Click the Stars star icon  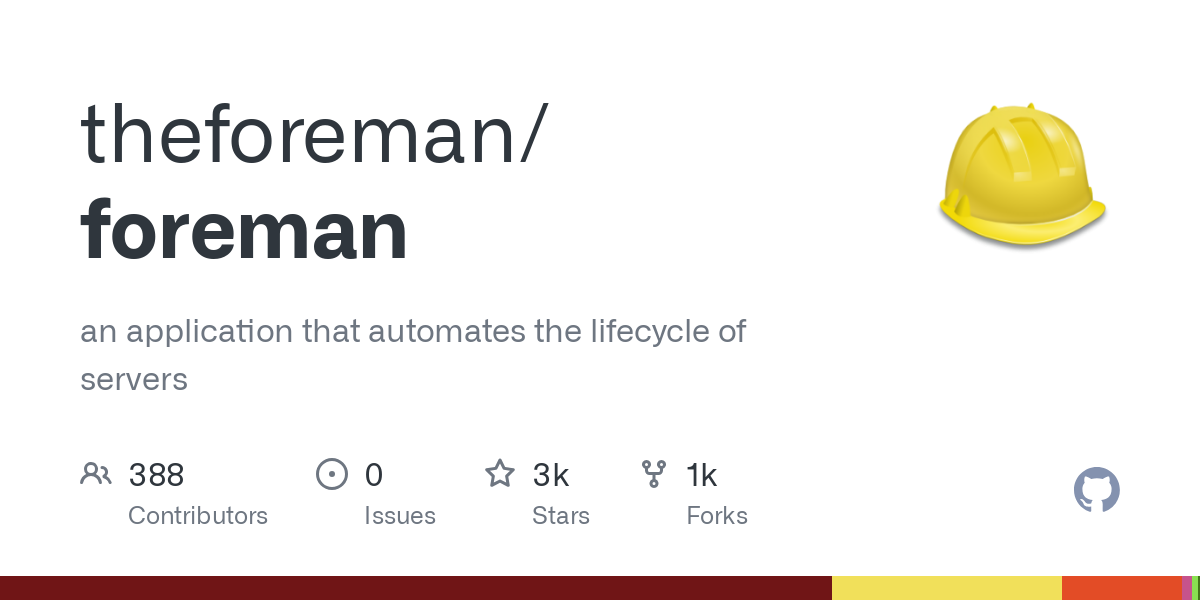coord(500,473)
